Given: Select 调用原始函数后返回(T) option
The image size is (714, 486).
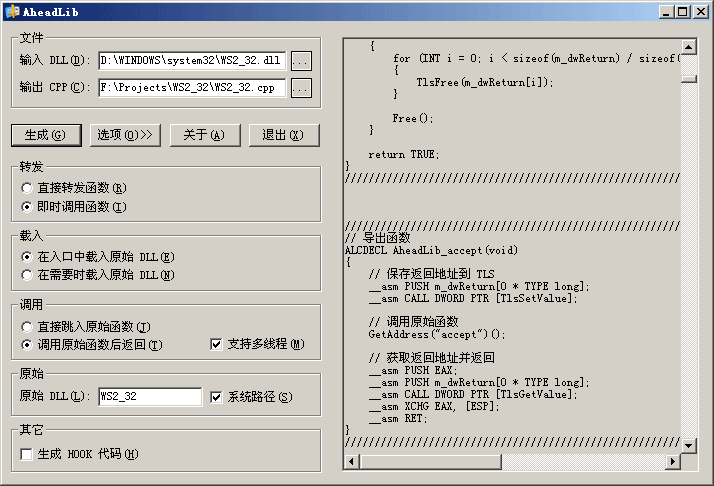Looking at the screenshot, I should click(92, 345).
